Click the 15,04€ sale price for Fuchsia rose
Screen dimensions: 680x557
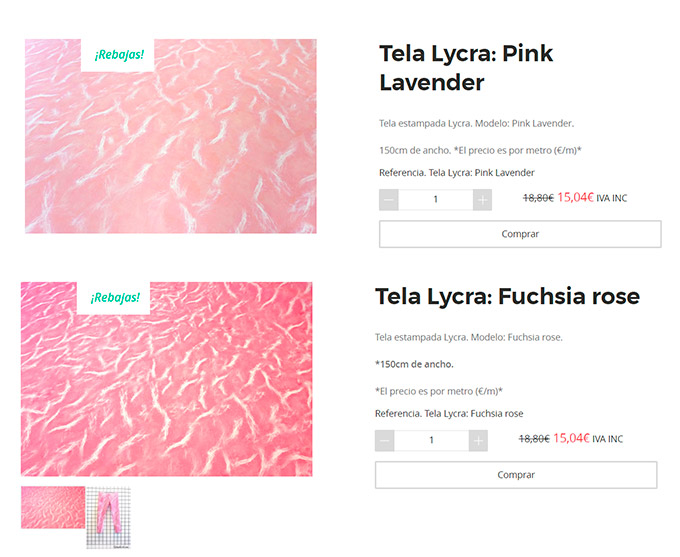(x=571, y=438)
